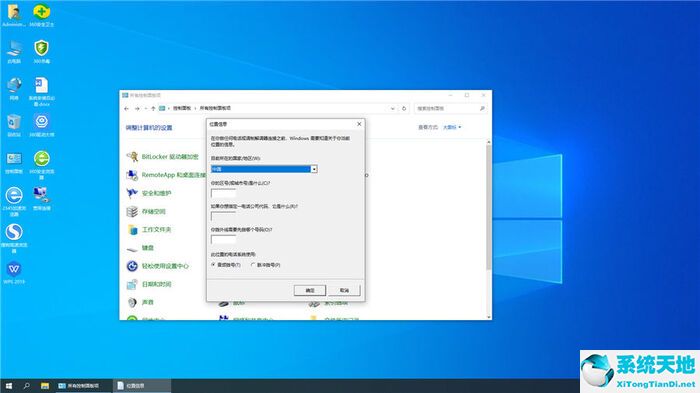
Task: Click the area code input field
Action: pyautogui.click(x=223, y=193)
